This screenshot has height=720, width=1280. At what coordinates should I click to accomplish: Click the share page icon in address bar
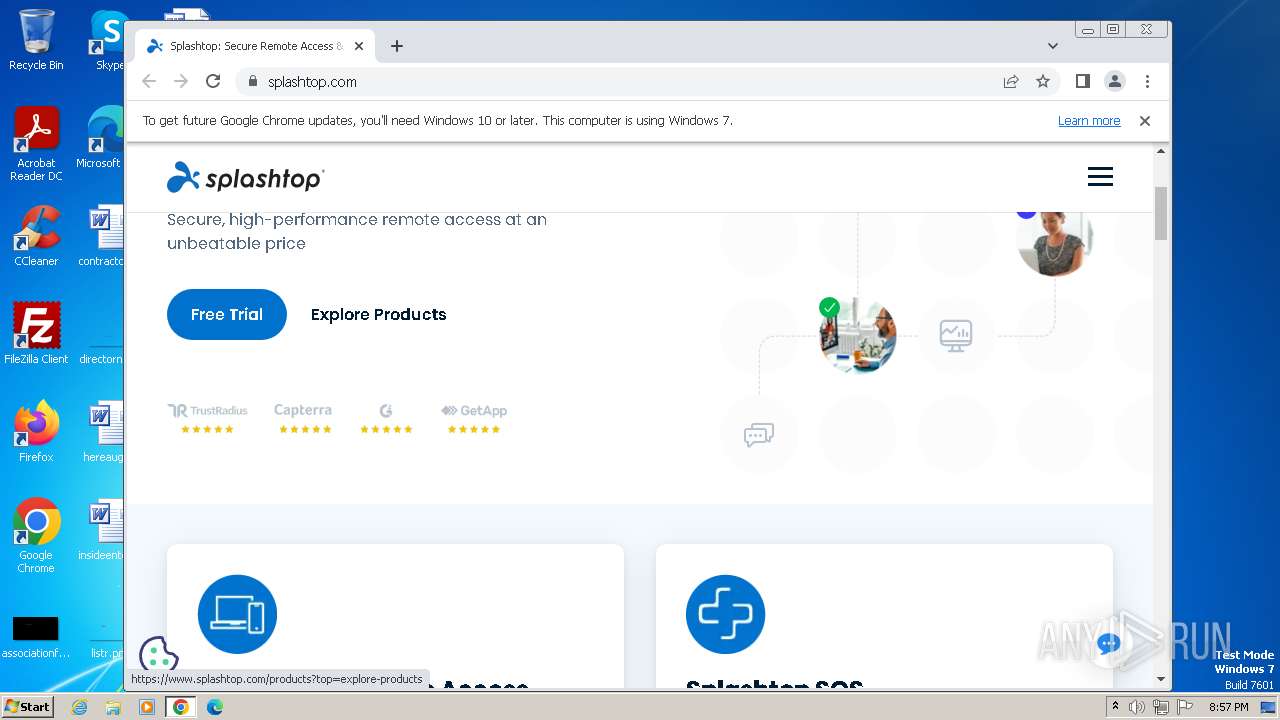tap(1011, 81)
